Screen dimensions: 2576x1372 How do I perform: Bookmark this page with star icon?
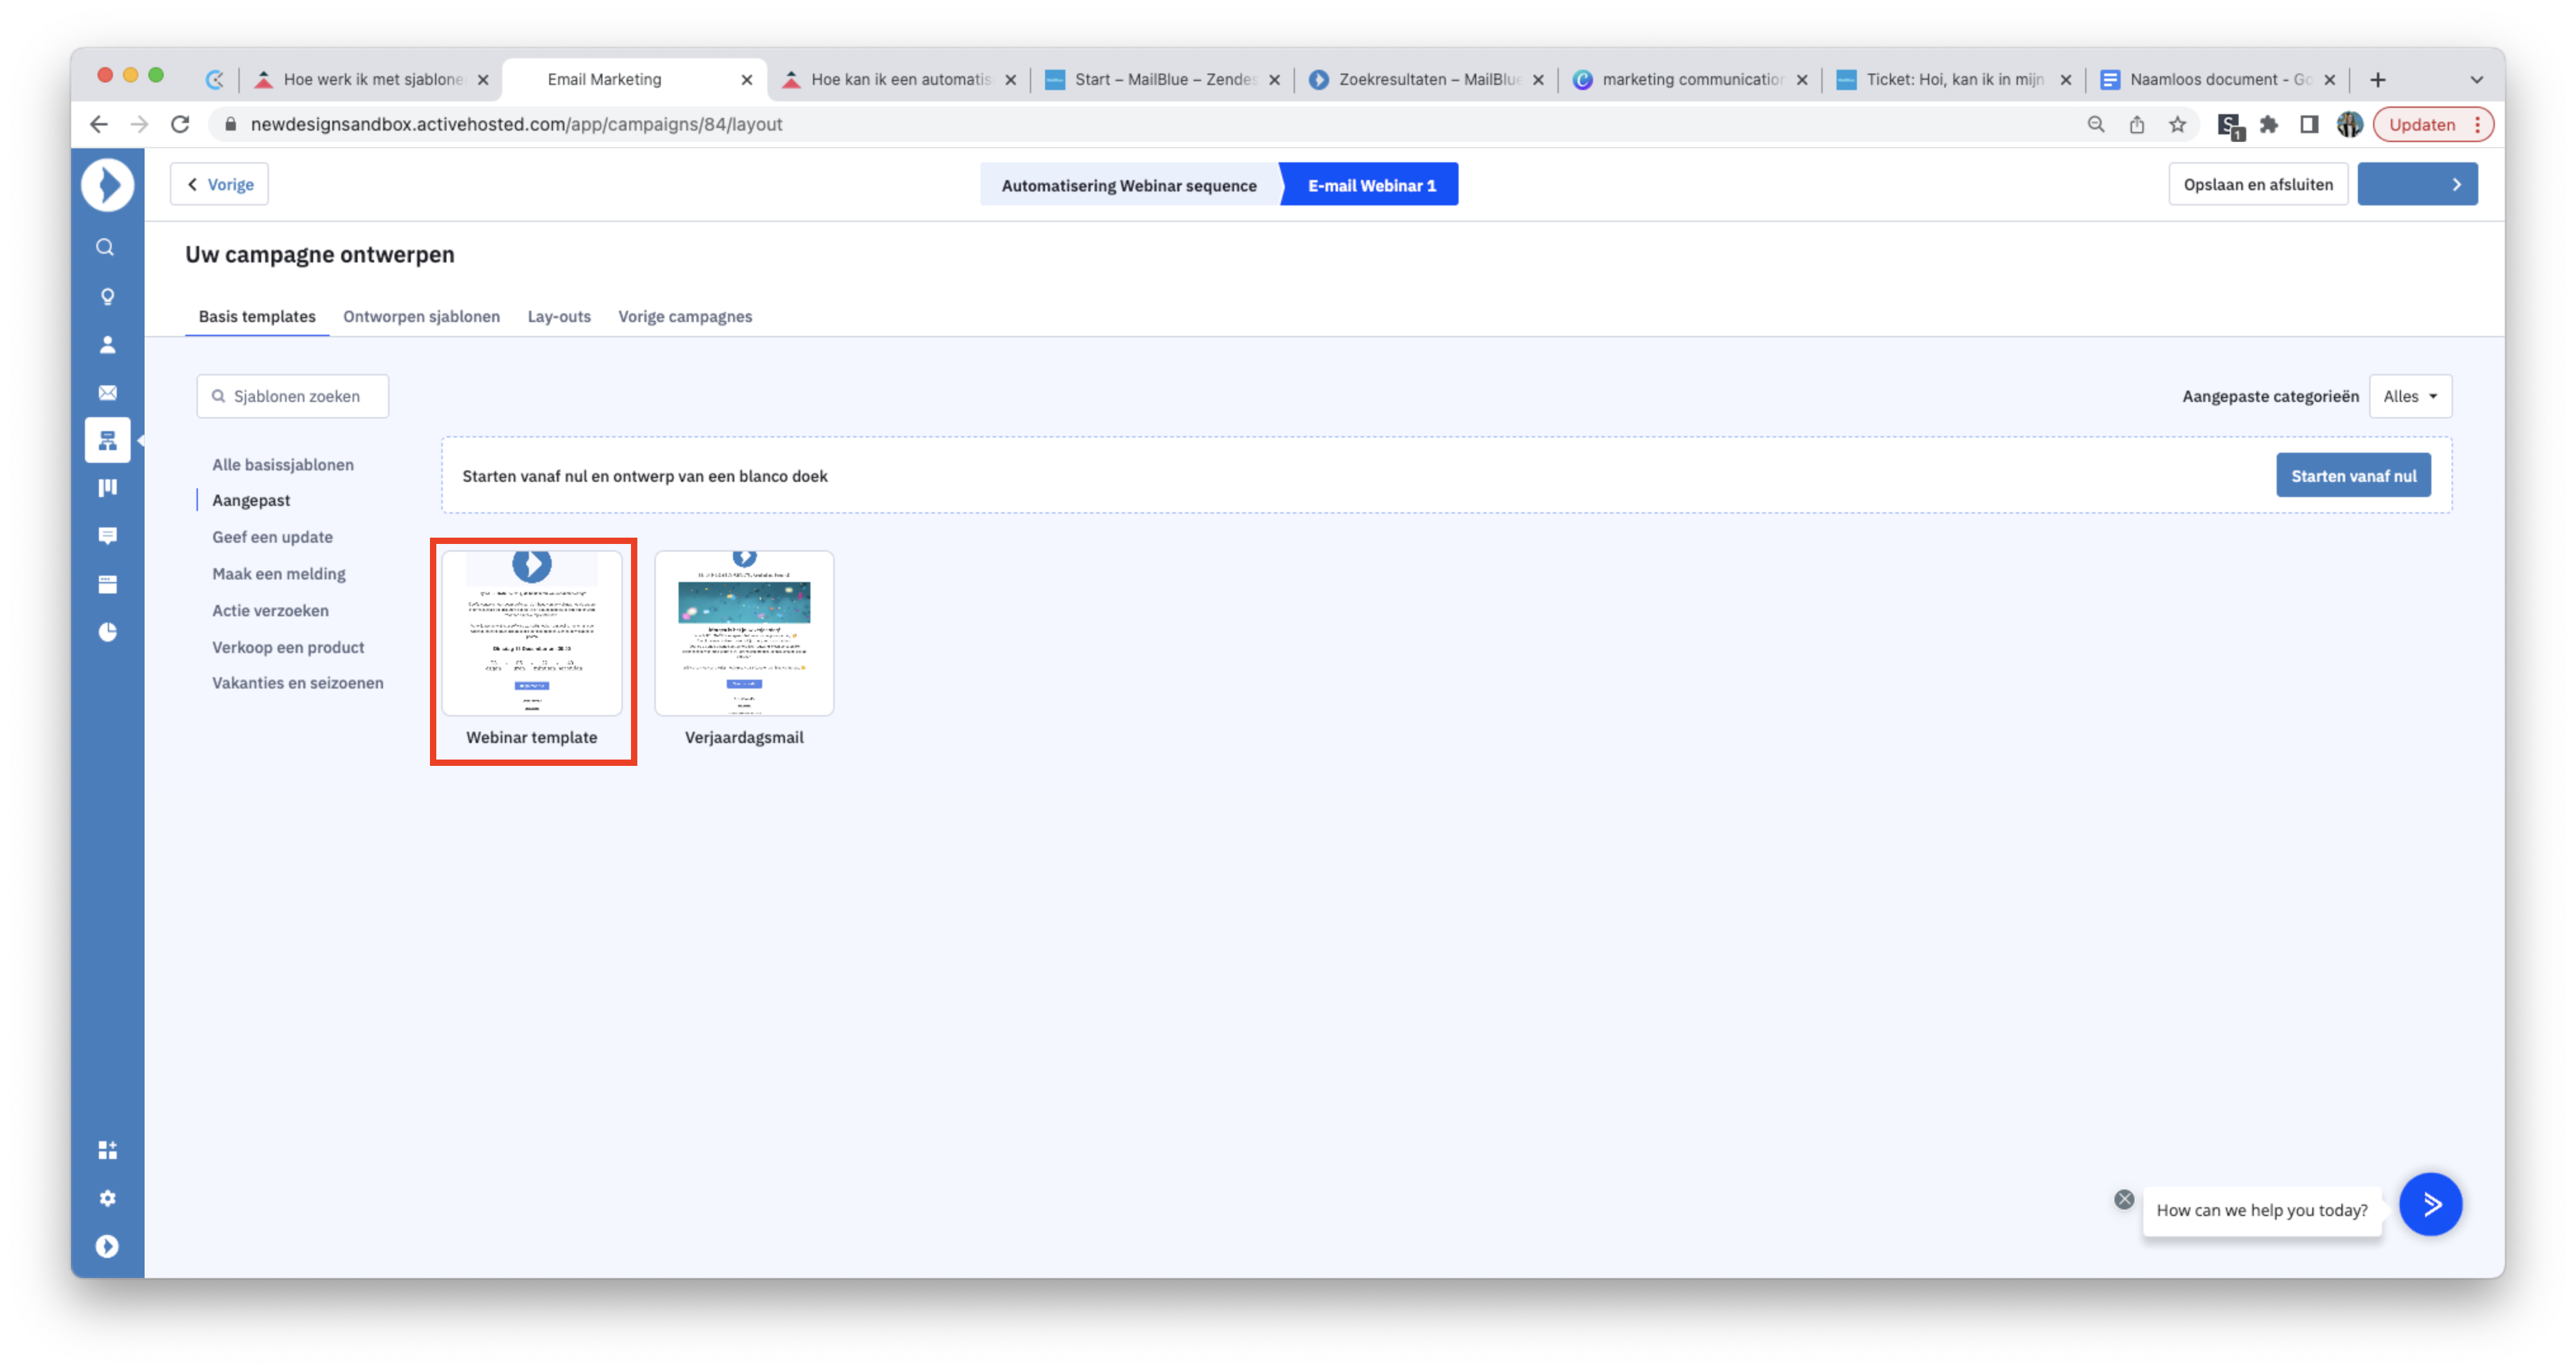point(2177,124)
